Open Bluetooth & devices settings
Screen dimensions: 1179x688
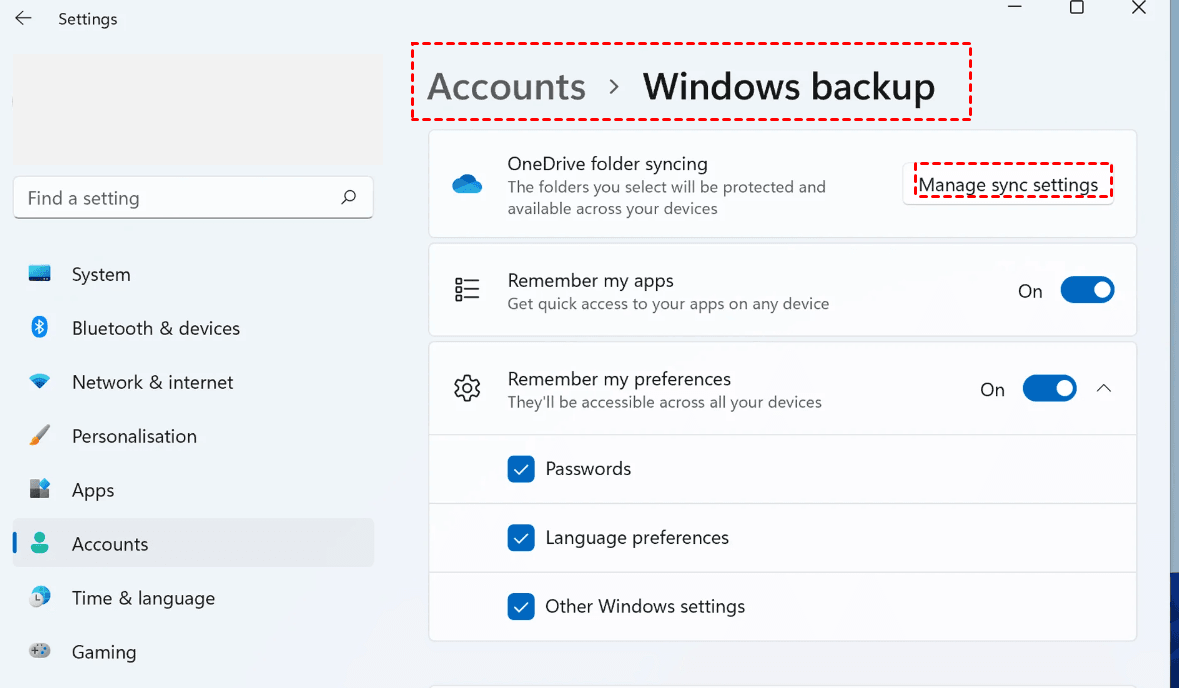[40, 327]
